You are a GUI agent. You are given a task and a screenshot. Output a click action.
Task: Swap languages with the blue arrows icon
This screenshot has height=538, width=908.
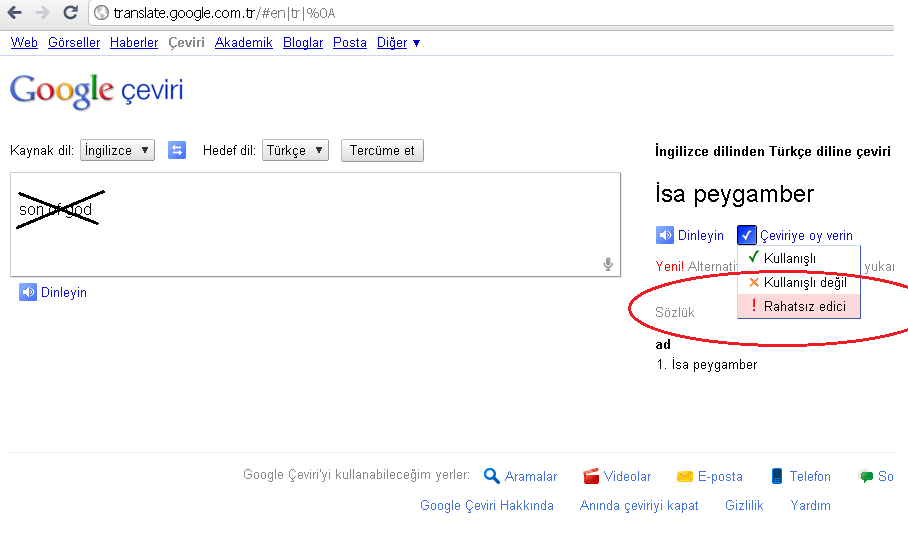[177, 151]
